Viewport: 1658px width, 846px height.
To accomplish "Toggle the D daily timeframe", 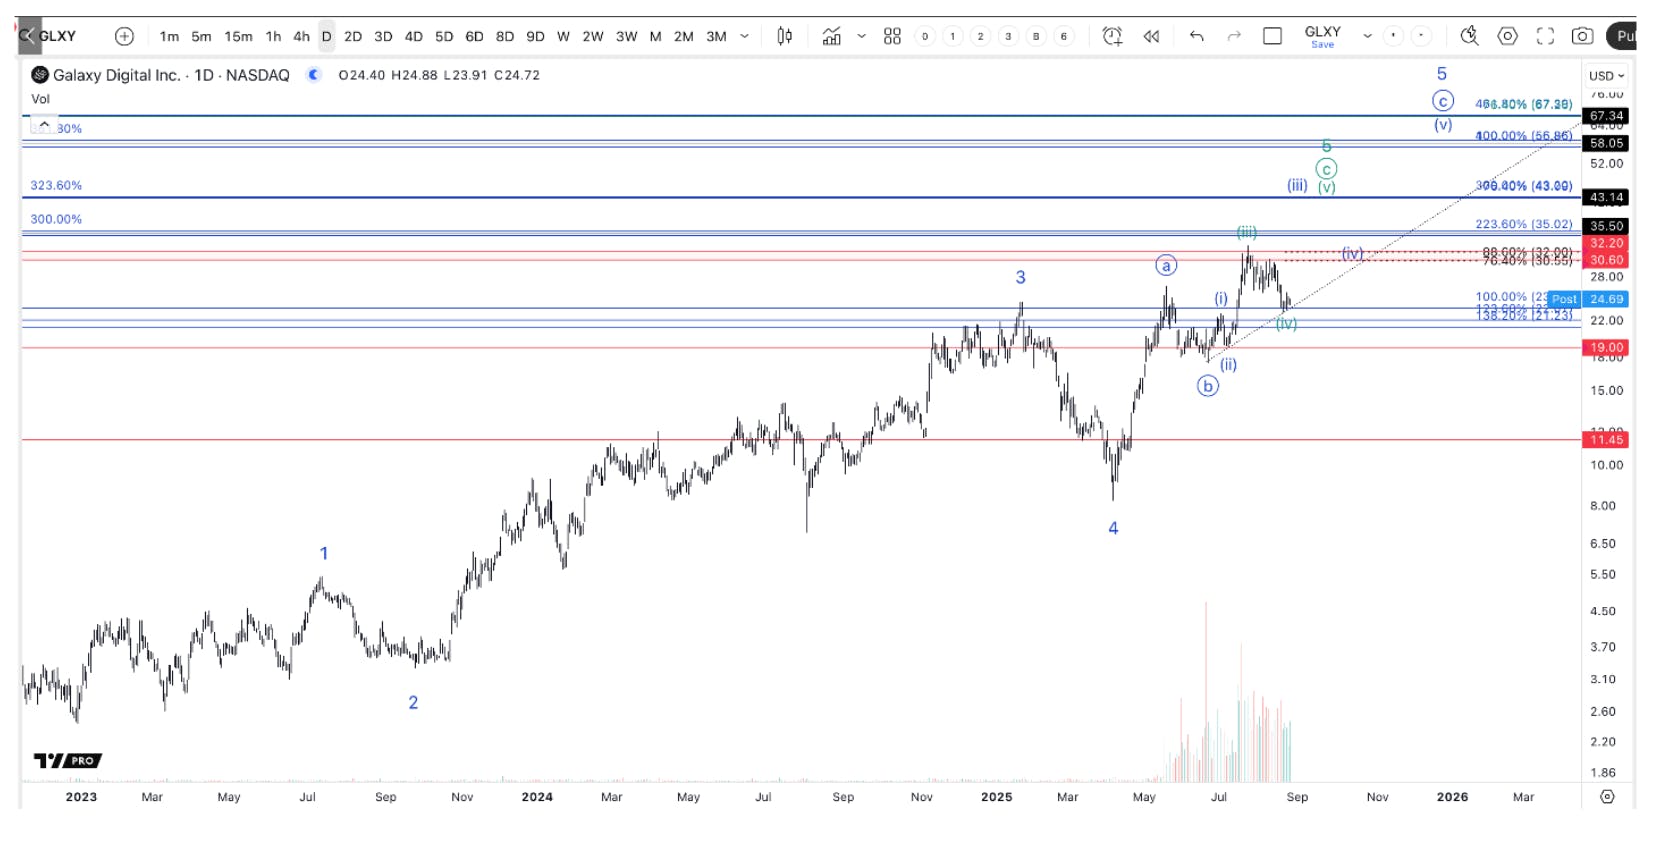I will pos(326,36).
